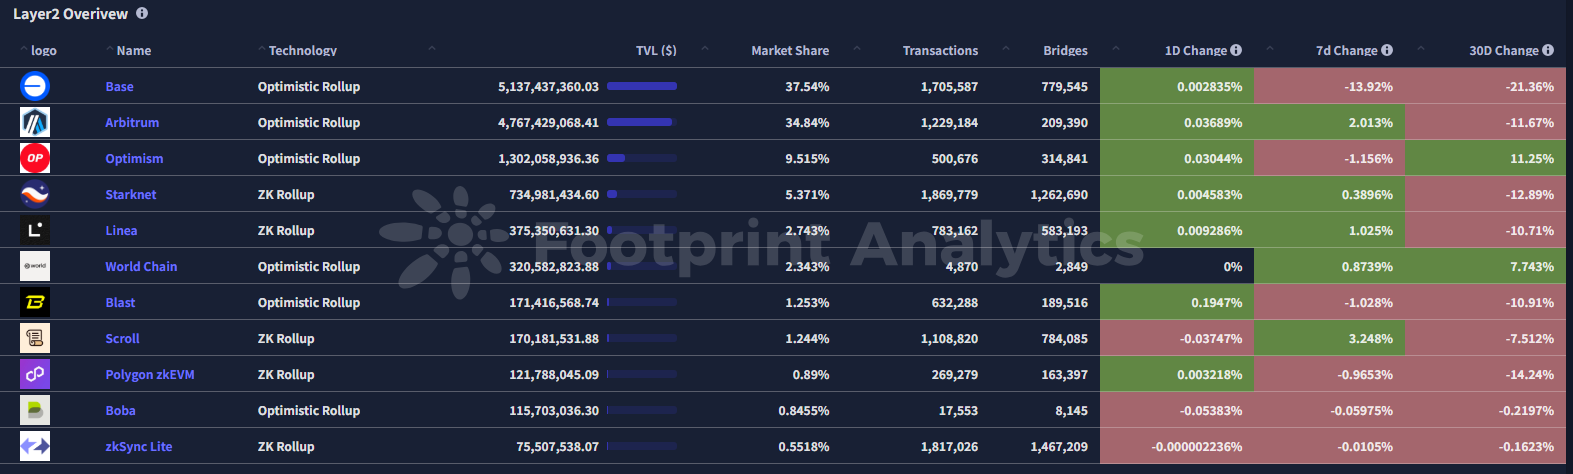This screenshot has height=474, width=1573.
Task: Click the zkSync Lite logo icon
Action: pos(35,446)
